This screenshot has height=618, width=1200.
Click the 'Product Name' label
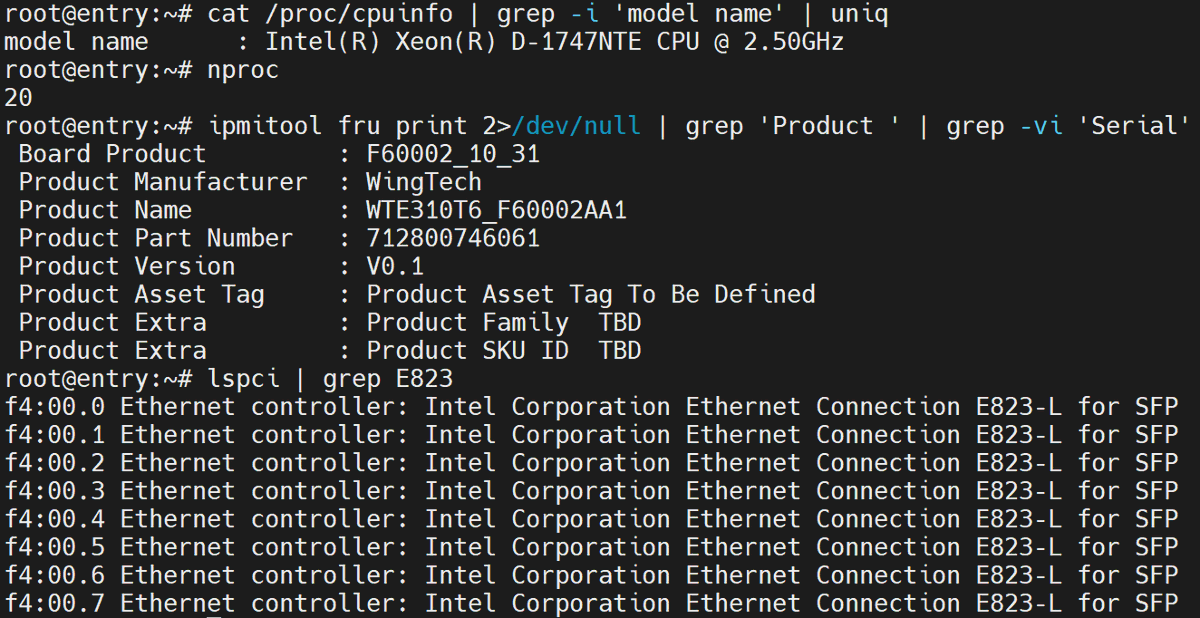105,210
